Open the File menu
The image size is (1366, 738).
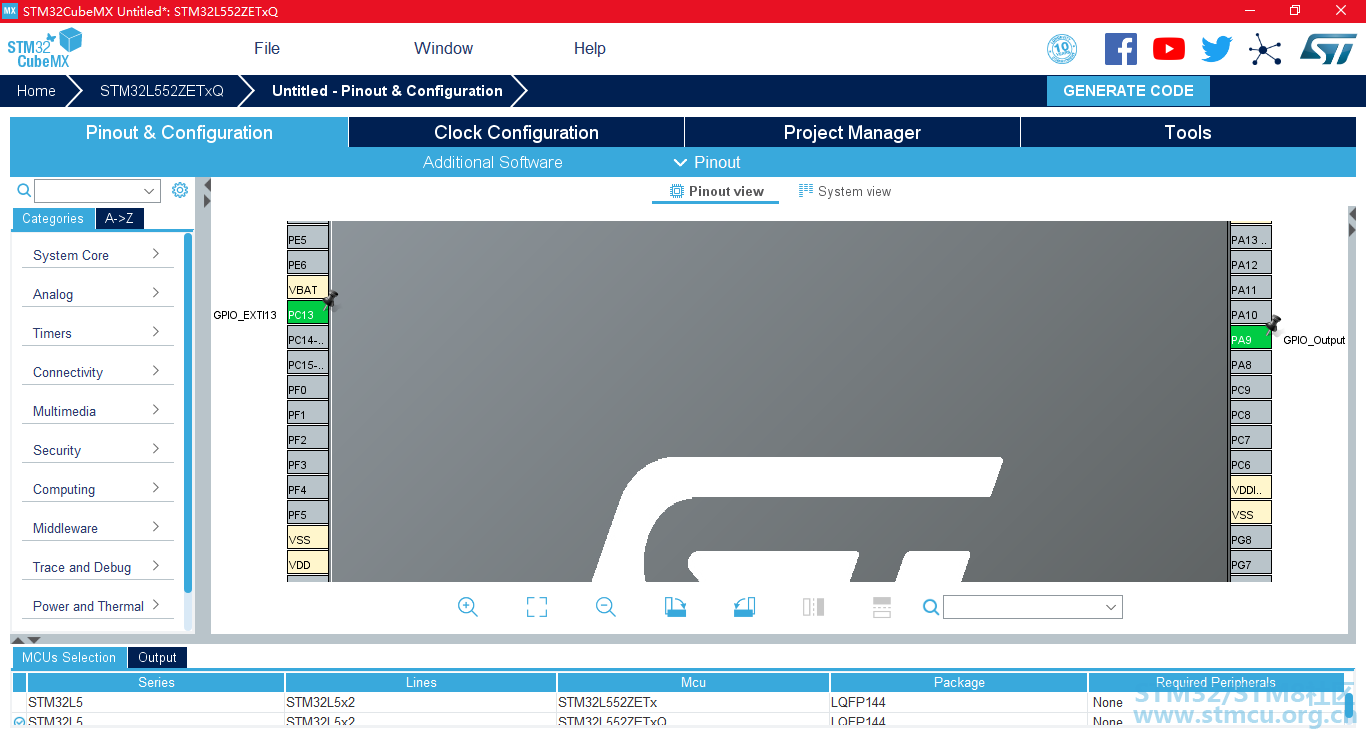pos(267,48)
